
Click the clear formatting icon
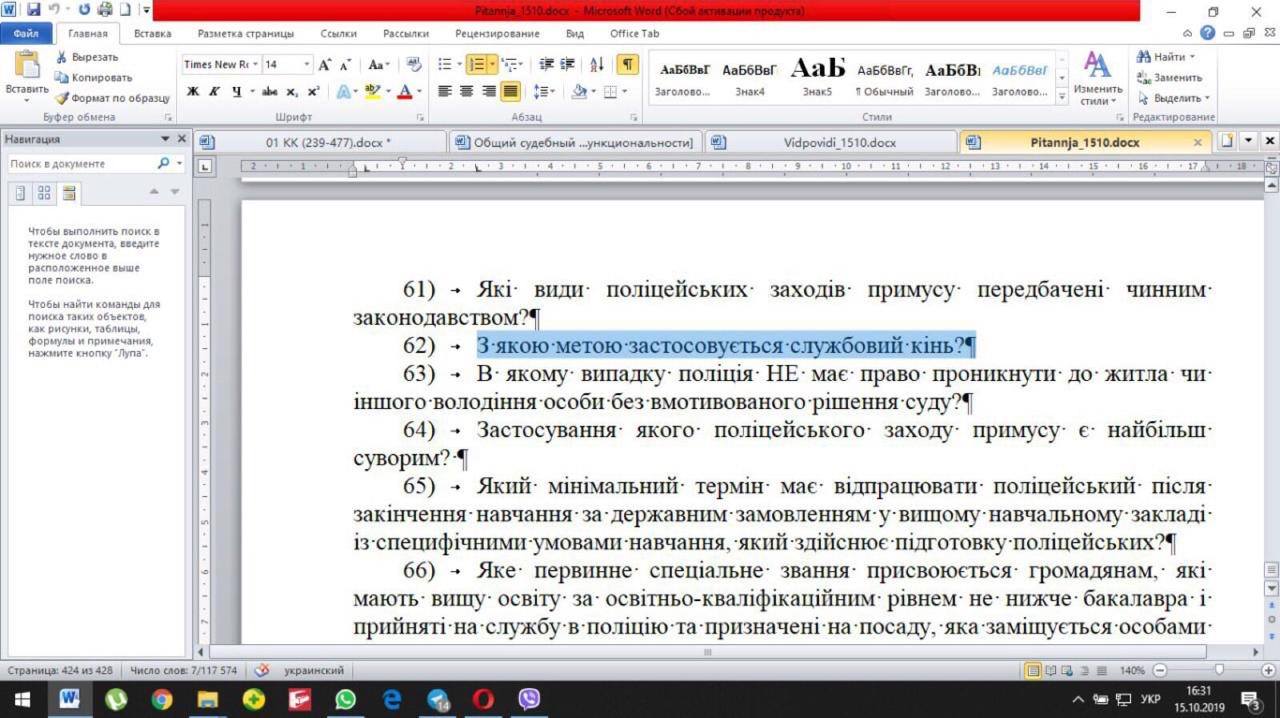414,65
